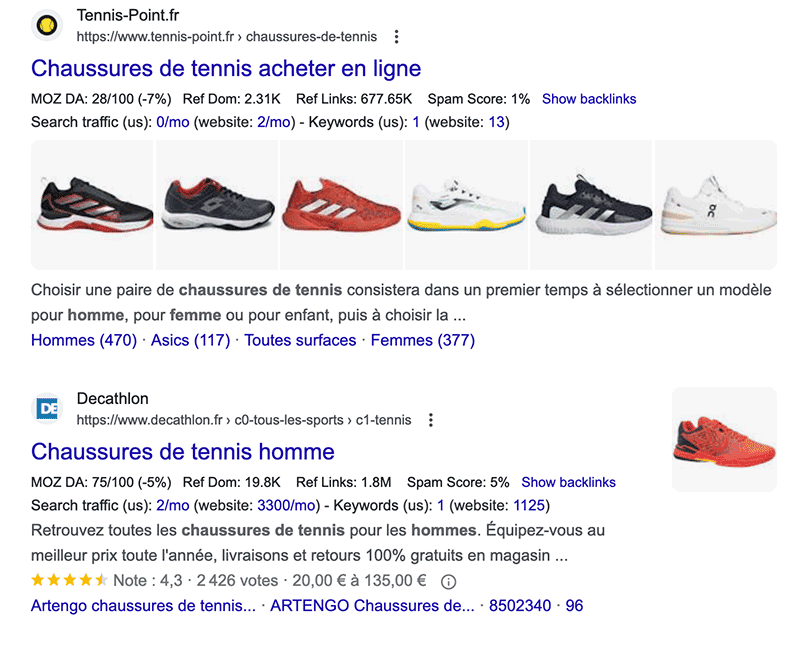The height and width of the screenshot is (650, 800).
Task: Open three-dot menu for Decathlon result
Action: (431, 420)
